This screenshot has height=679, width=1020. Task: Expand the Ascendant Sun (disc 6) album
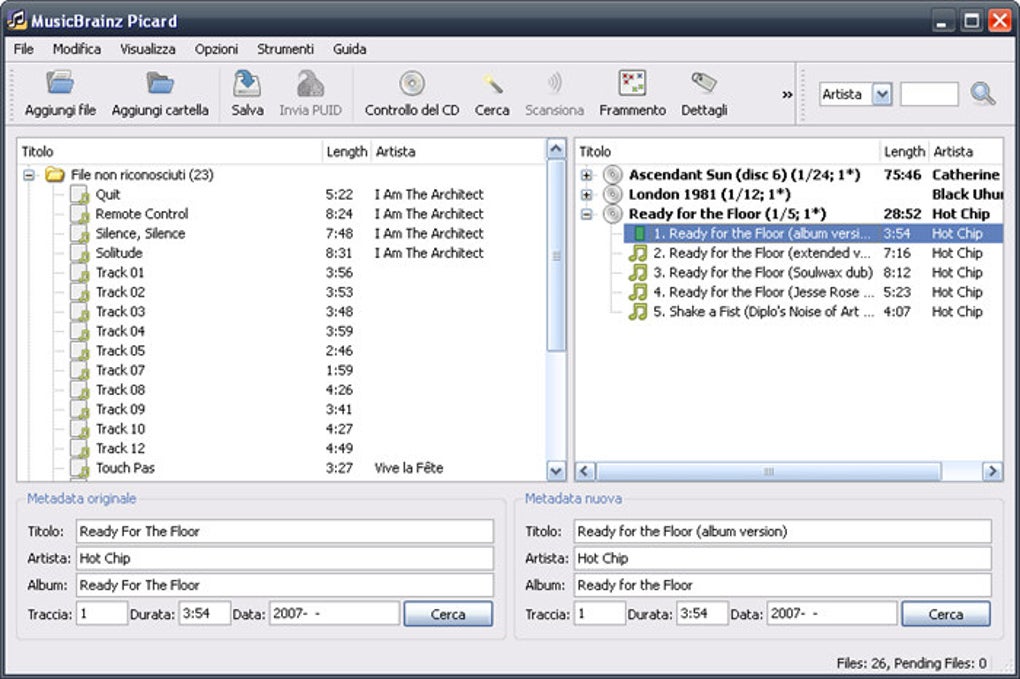pos(586,174)
